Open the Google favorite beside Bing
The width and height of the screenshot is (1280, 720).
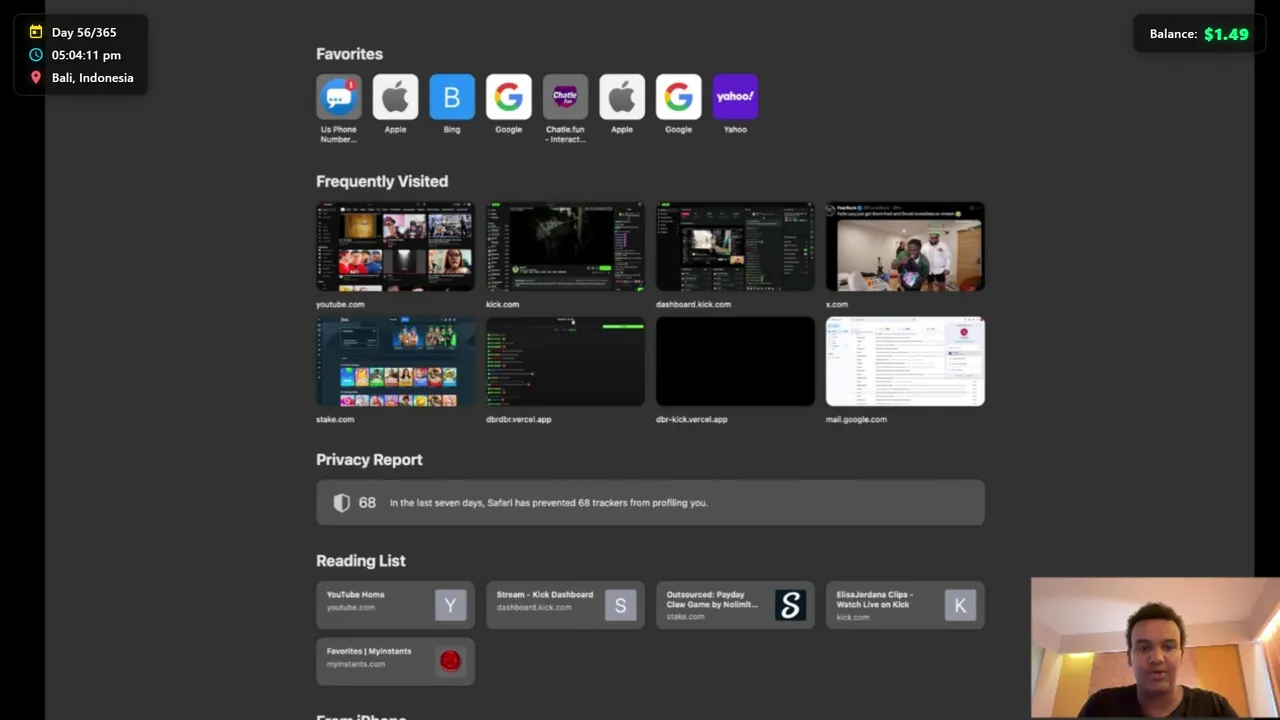(x=508, y=97)
